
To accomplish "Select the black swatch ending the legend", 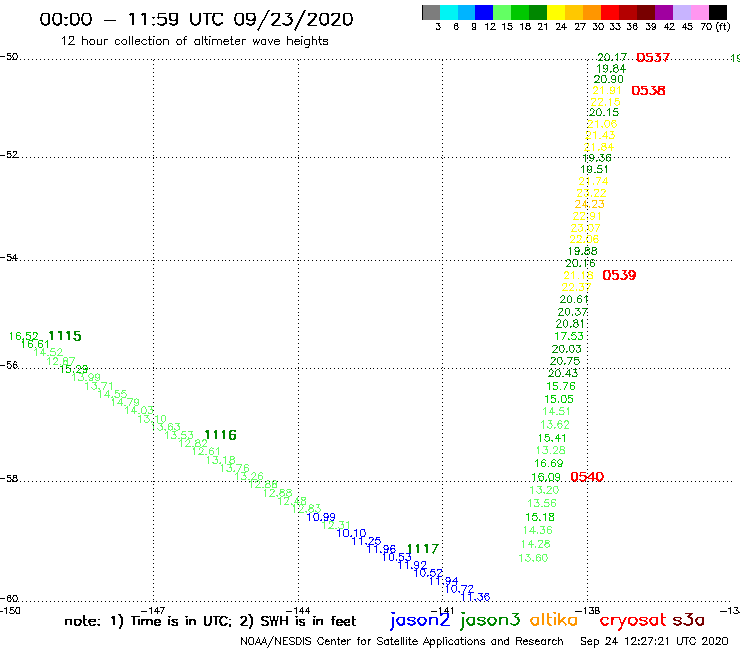I will [717, 13].
